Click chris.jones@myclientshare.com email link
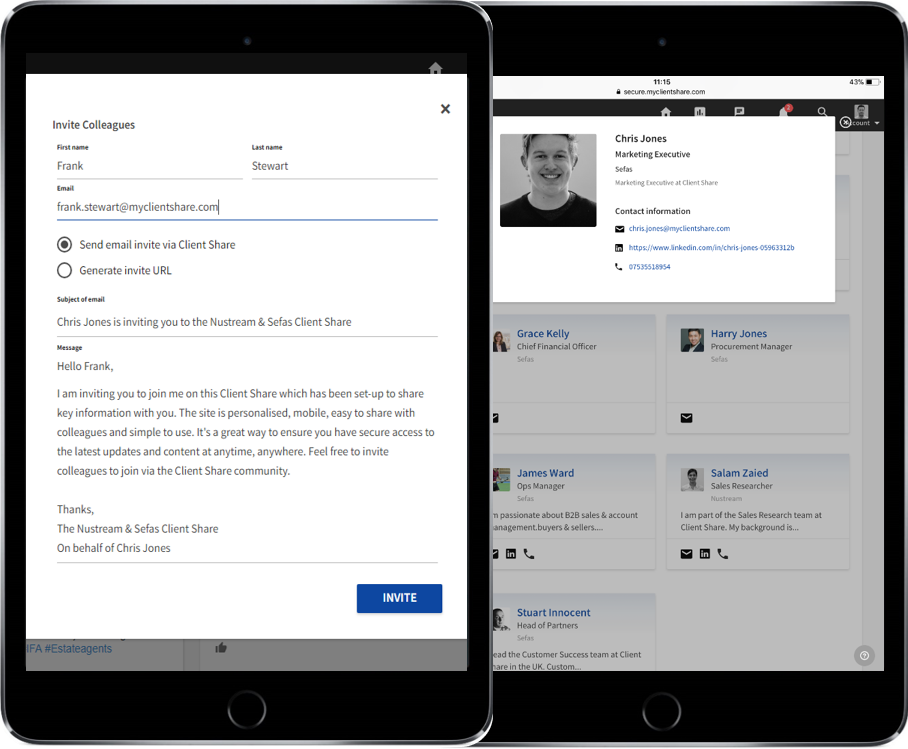This screenshot has height=749, width=908. (679, 229)
